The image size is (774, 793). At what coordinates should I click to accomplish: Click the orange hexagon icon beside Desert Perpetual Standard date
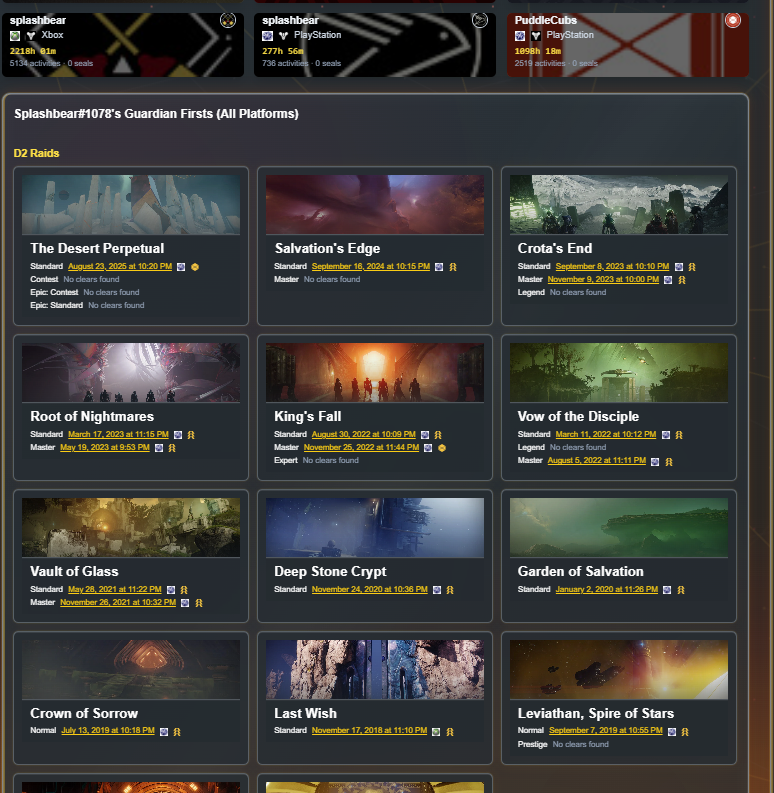tap(195, 267)
